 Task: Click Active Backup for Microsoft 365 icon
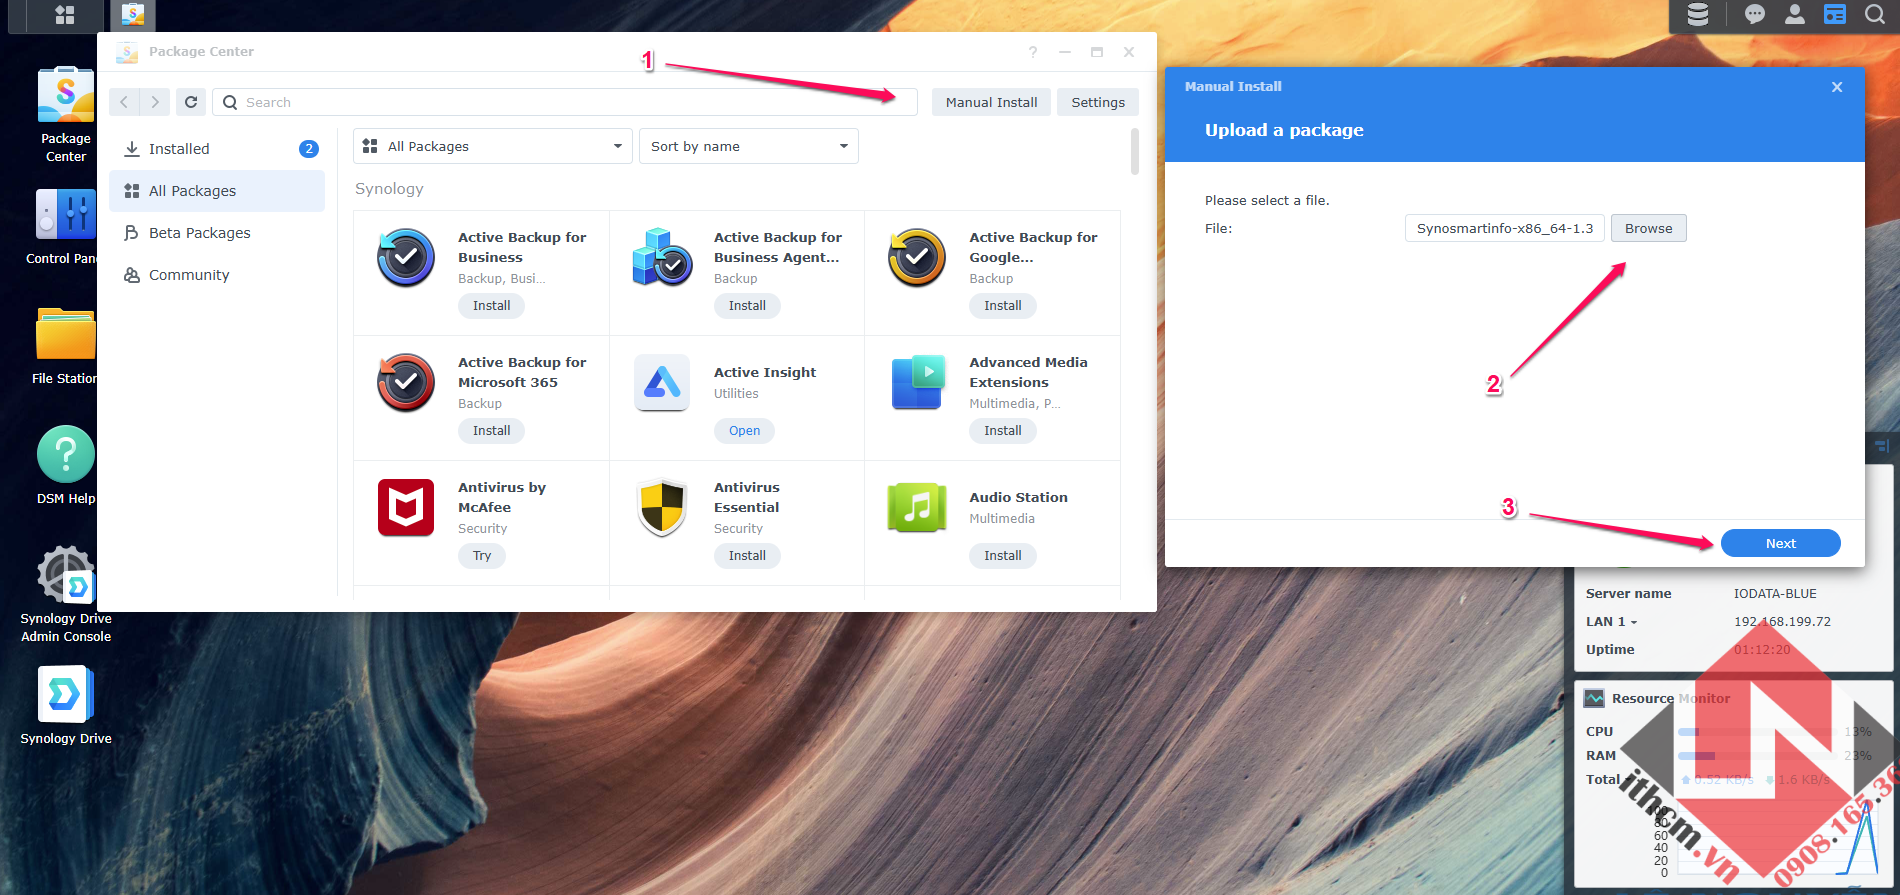coord(406,383)
